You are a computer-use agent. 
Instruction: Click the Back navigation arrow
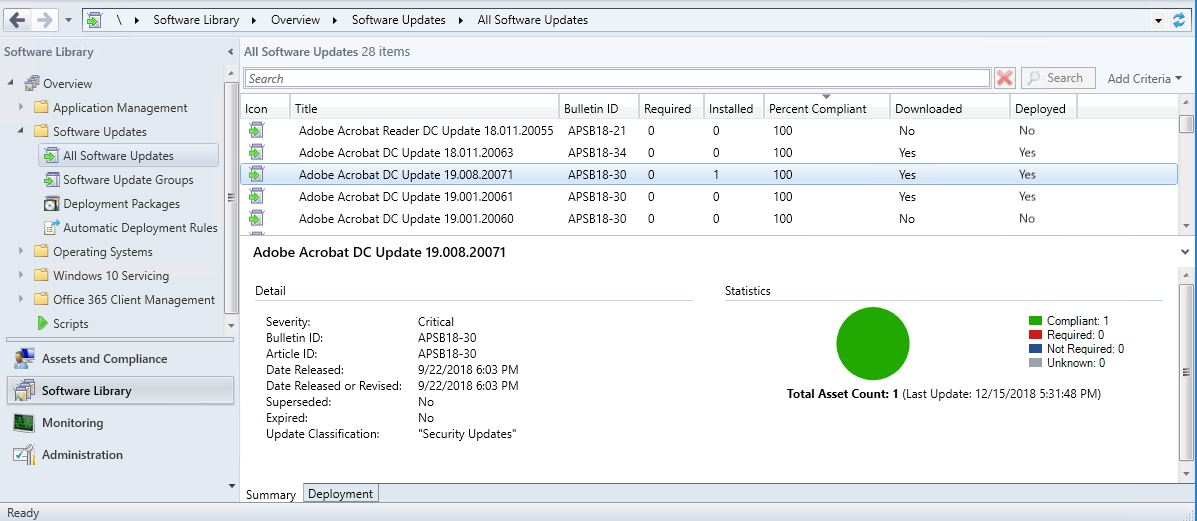17,19
